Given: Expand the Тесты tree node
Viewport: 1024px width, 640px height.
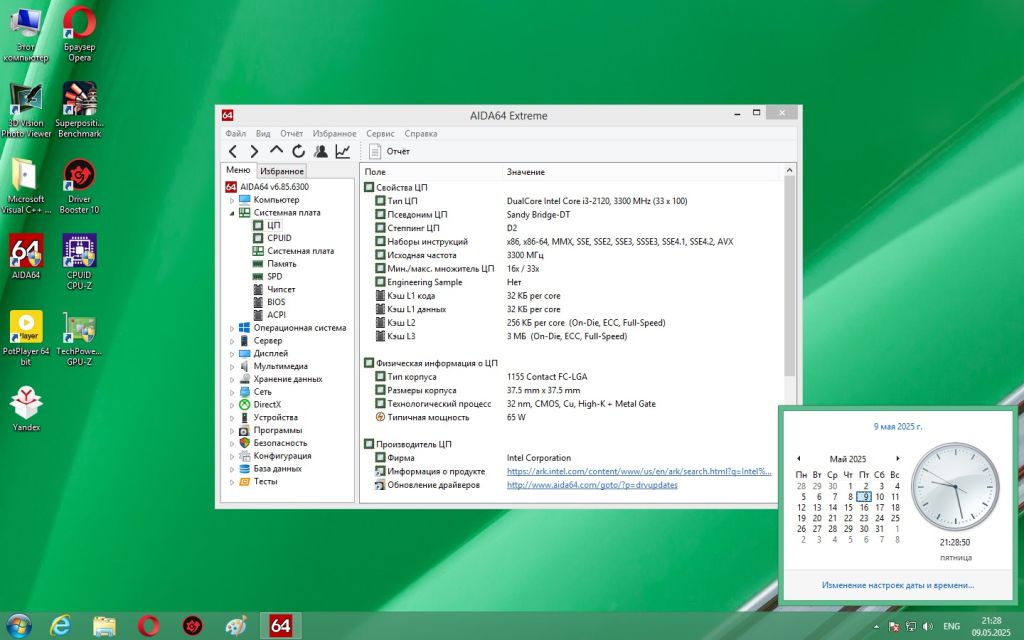Looking at the screenshot, I should (x=232, y=482).
